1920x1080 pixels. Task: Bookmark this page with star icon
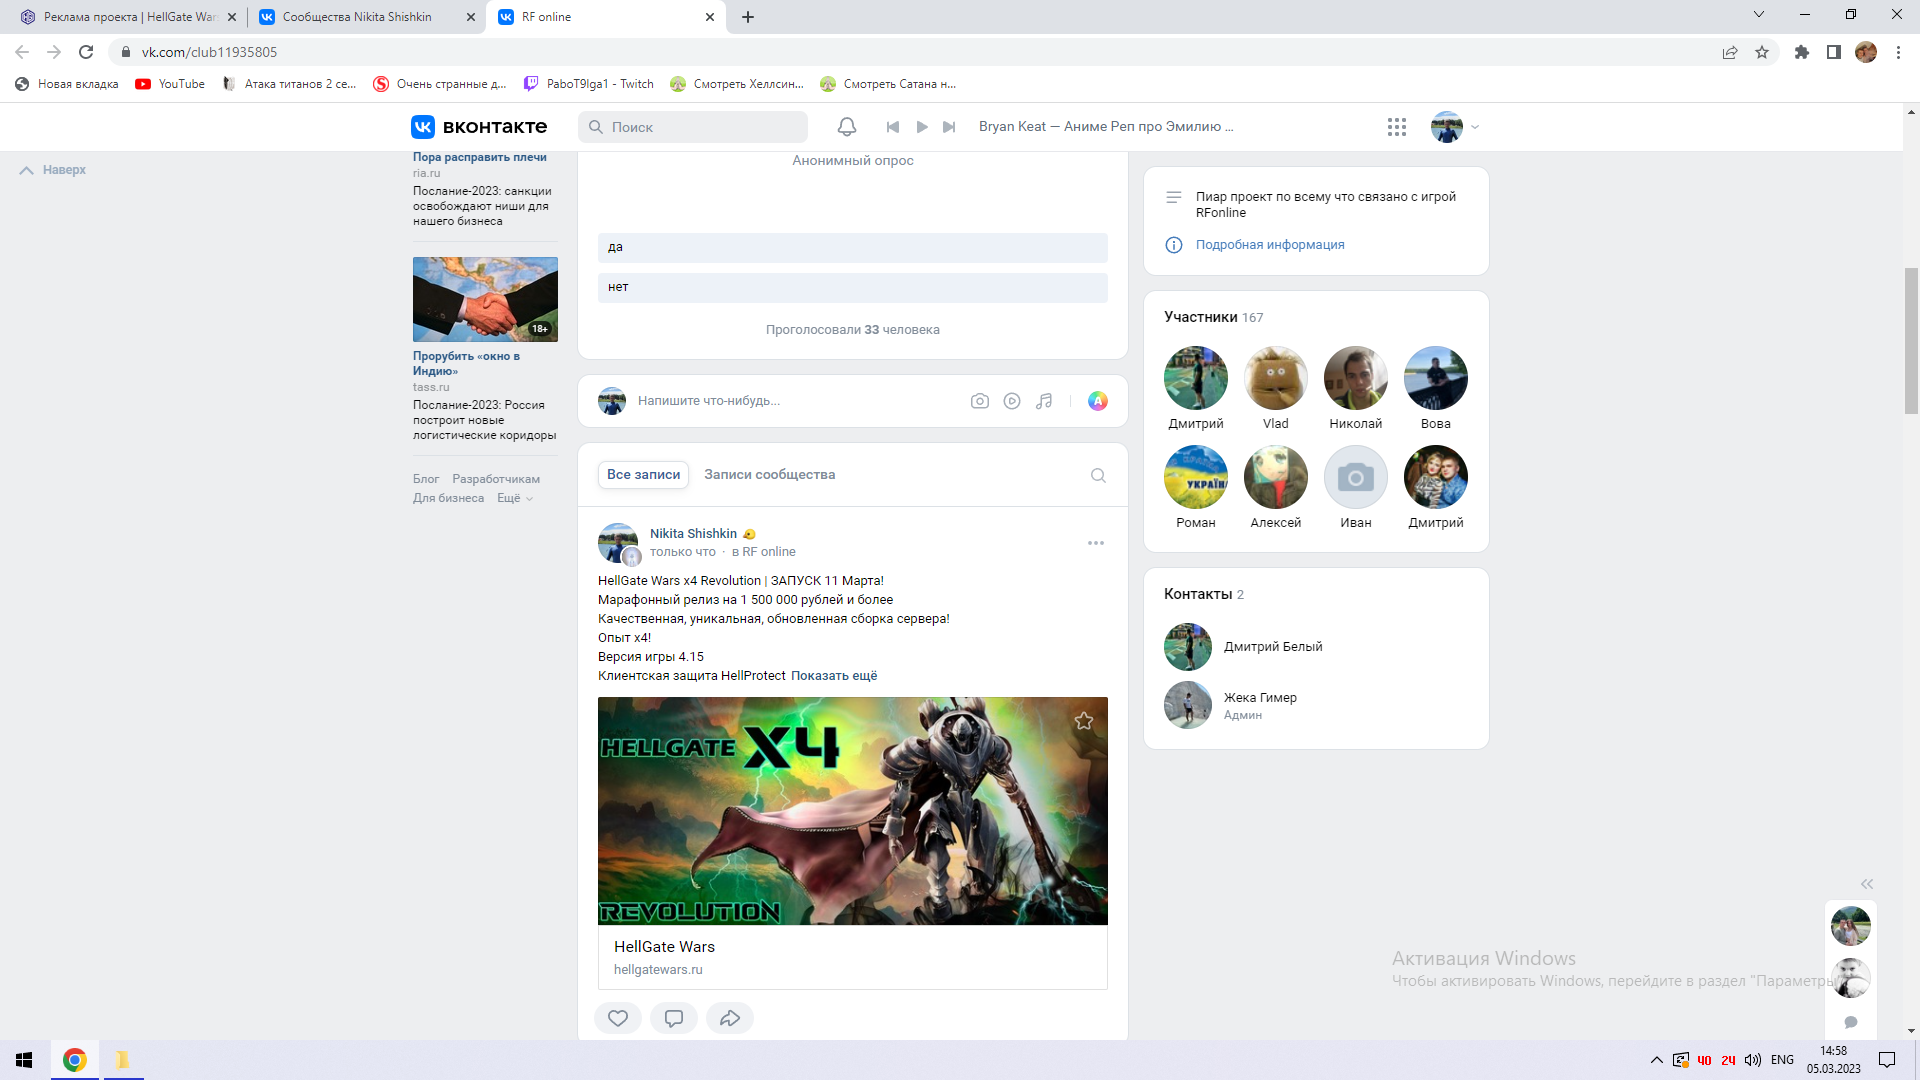[1762, 52]
